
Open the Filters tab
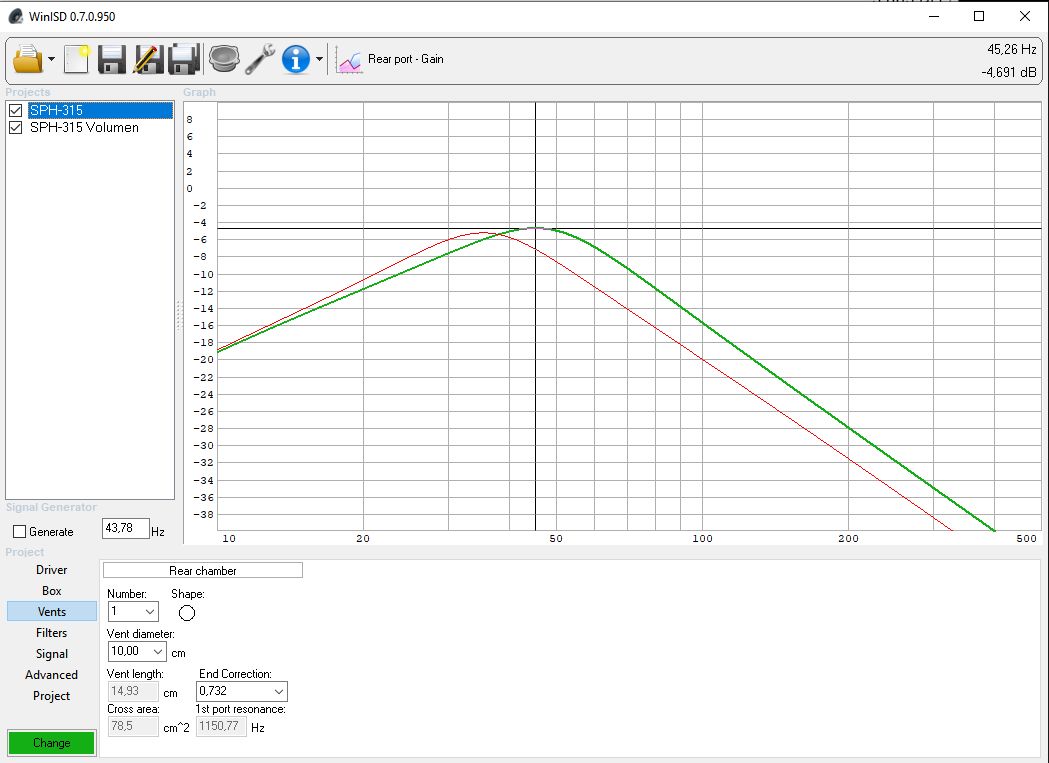52,633
